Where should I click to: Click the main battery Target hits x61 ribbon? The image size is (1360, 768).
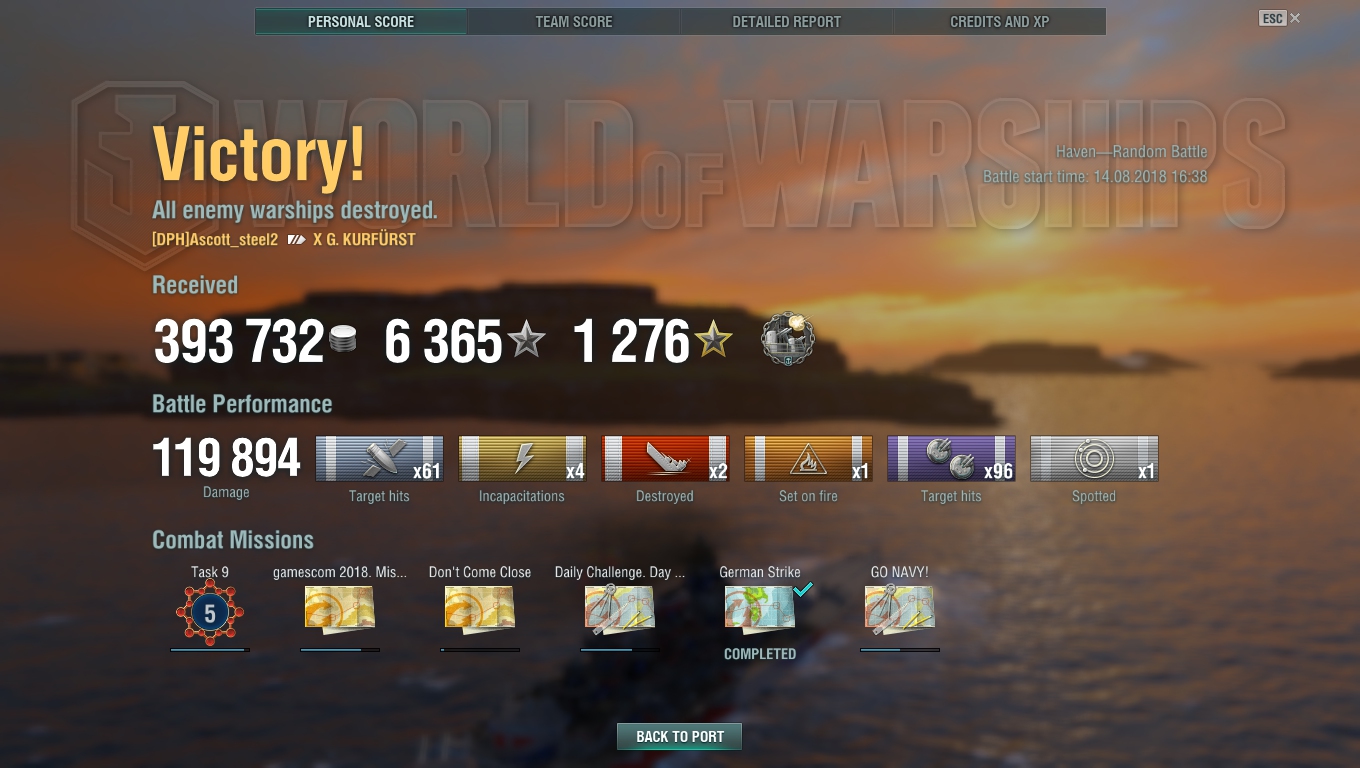pyautogui.click(x=379, y=459)
